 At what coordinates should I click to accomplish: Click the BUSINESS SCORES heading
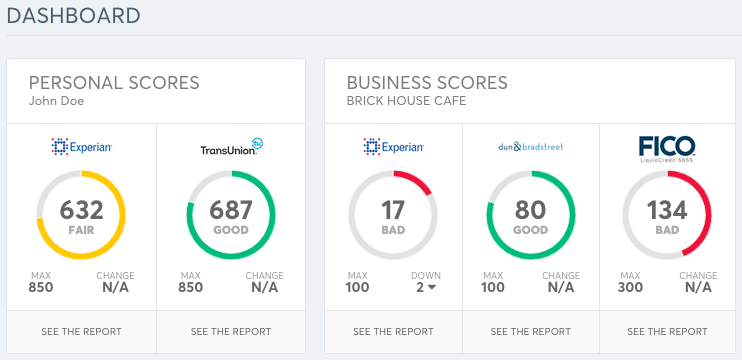point(427,83)
